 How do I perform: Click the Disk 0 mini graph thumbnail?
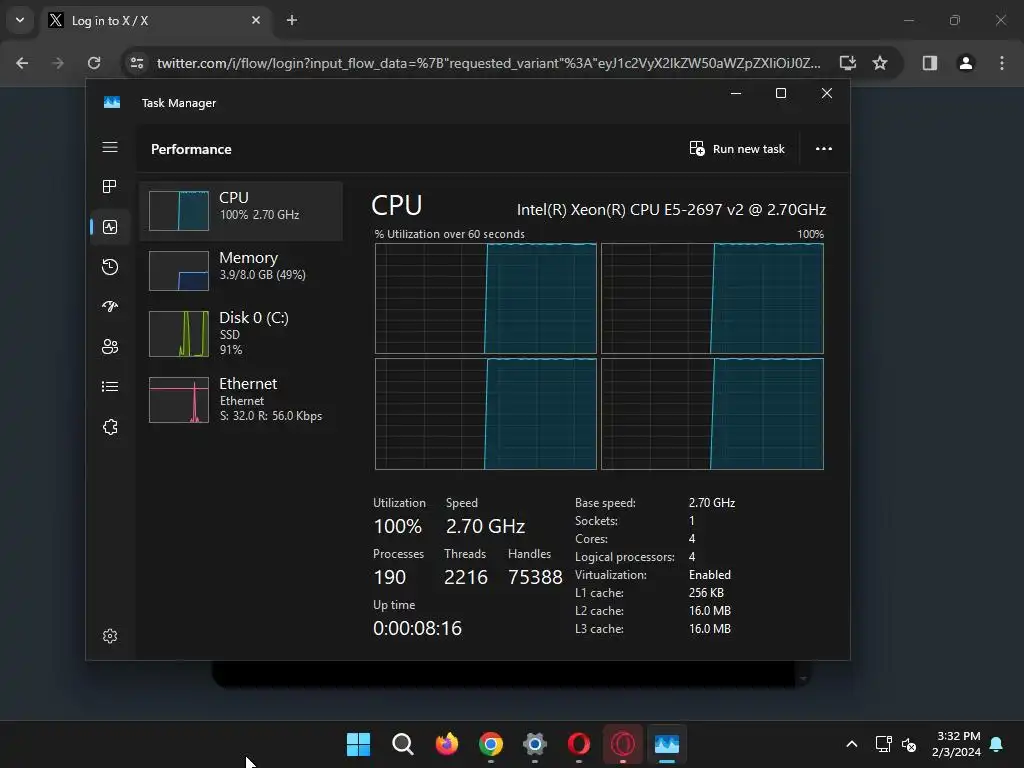tap(179, 334)
